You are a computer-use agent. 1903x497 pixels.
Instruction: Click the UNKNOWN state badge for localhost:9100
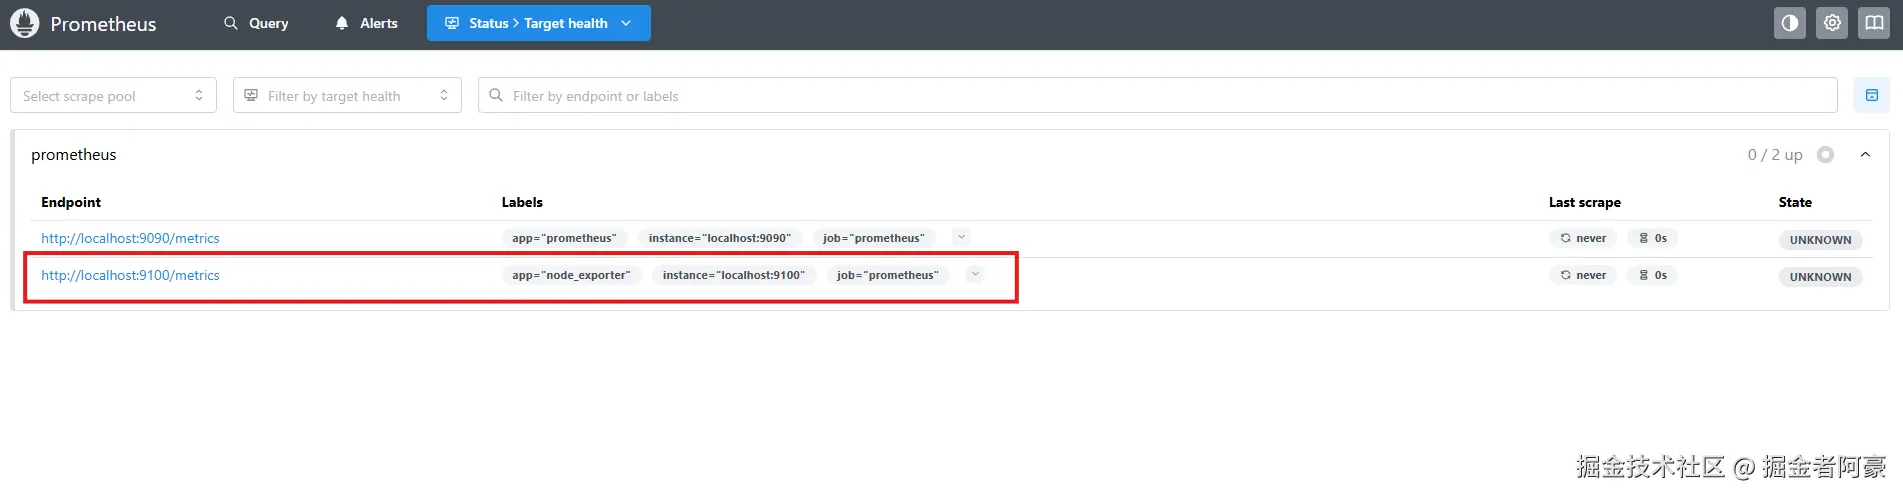pos(1820,277)
